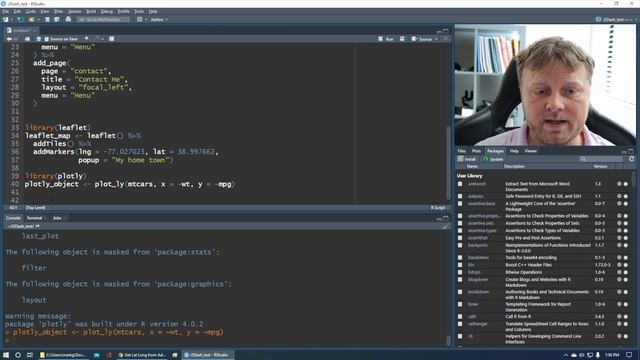Click the Source button
Viewport: 640px width, 360px height.
tap(422, 39)
